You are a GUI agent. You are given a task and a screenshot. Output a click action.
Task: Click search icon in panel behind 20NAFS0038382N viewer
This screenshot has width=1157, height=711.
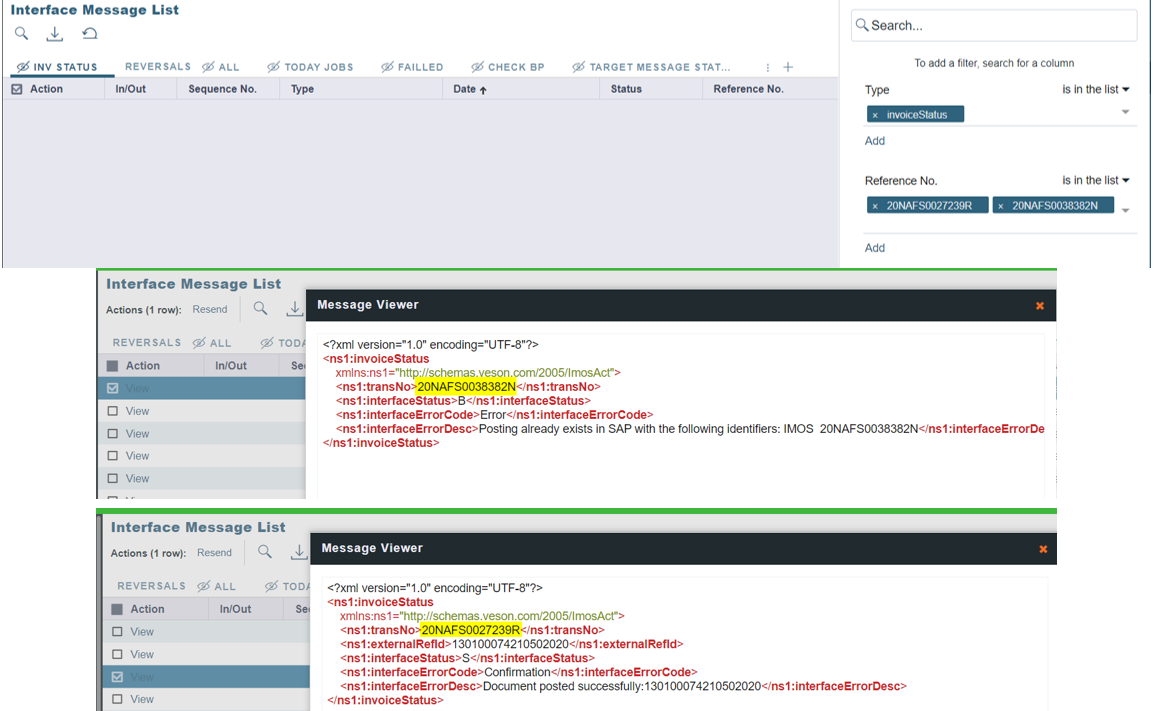click(x=260, y=308)
